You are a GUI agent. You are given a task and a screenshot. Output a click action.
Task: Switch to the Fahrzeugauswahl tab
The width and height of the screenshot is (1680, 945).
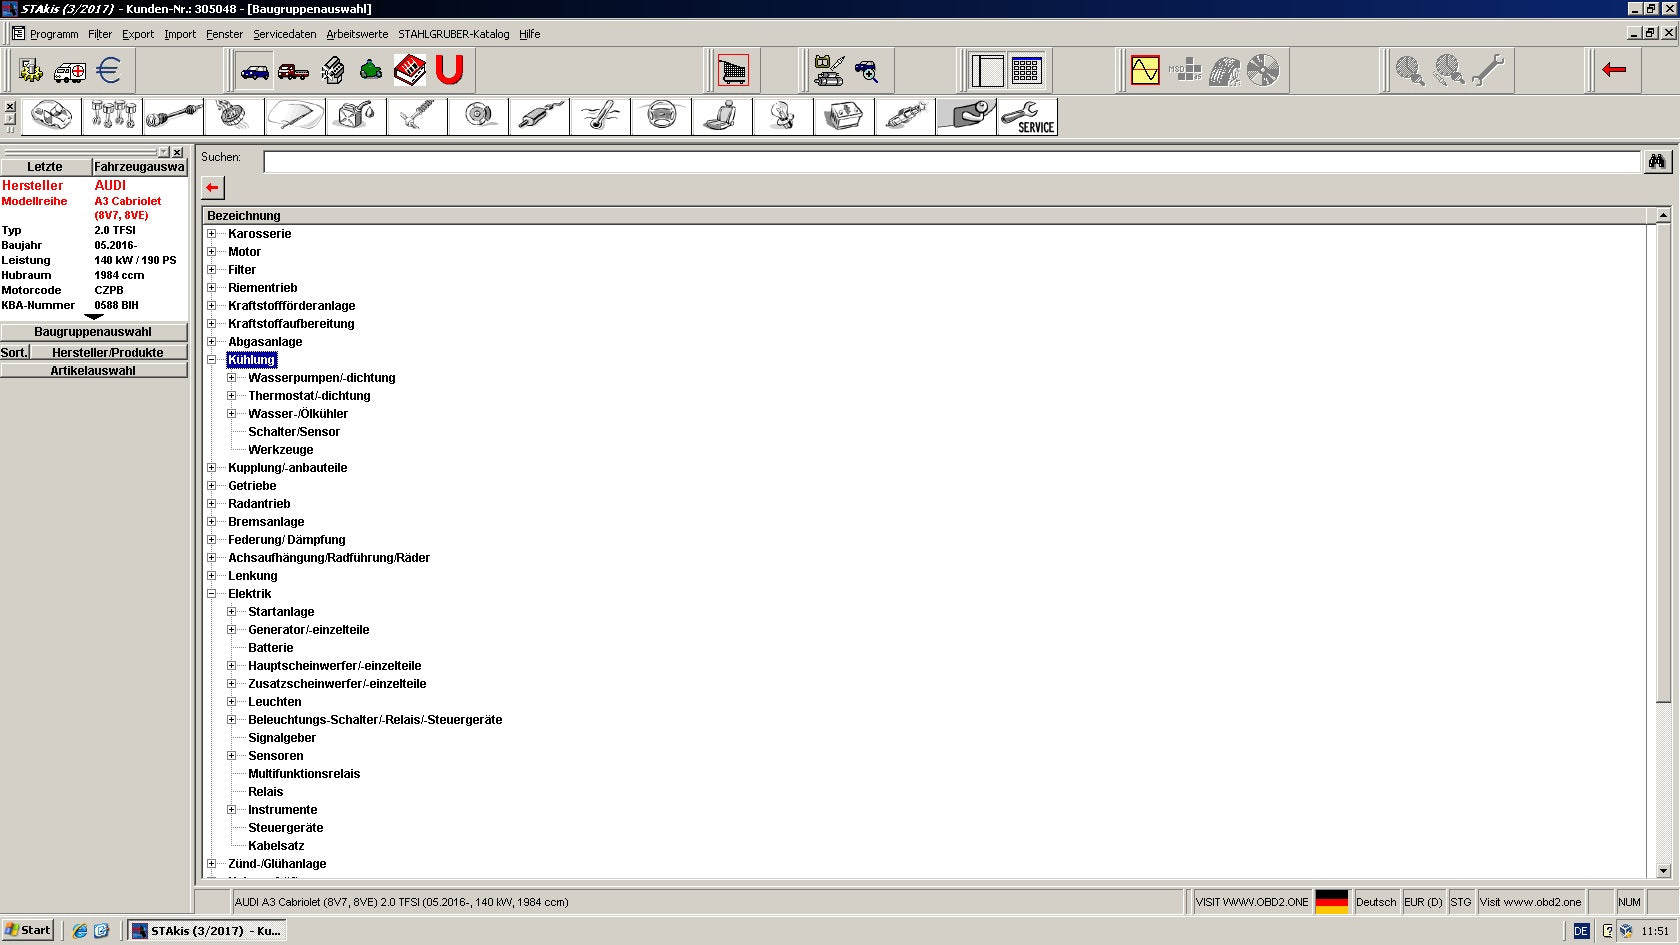139,167
